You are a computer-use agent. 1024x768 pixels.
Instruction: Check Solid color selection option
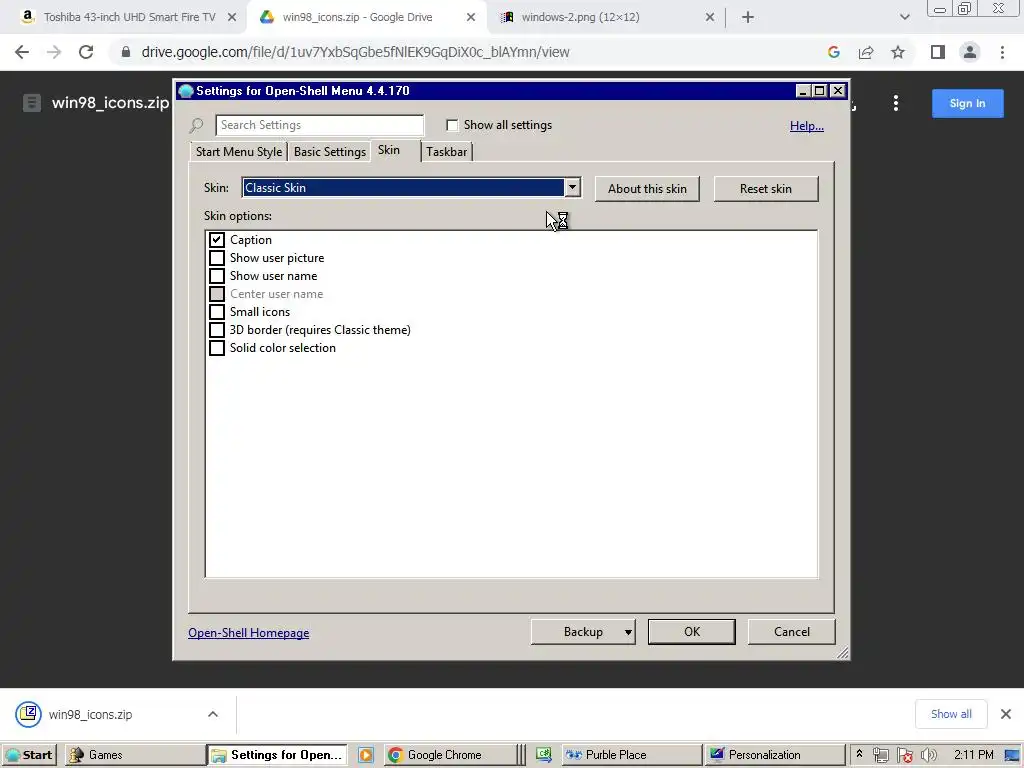click(x=217, y=347)
